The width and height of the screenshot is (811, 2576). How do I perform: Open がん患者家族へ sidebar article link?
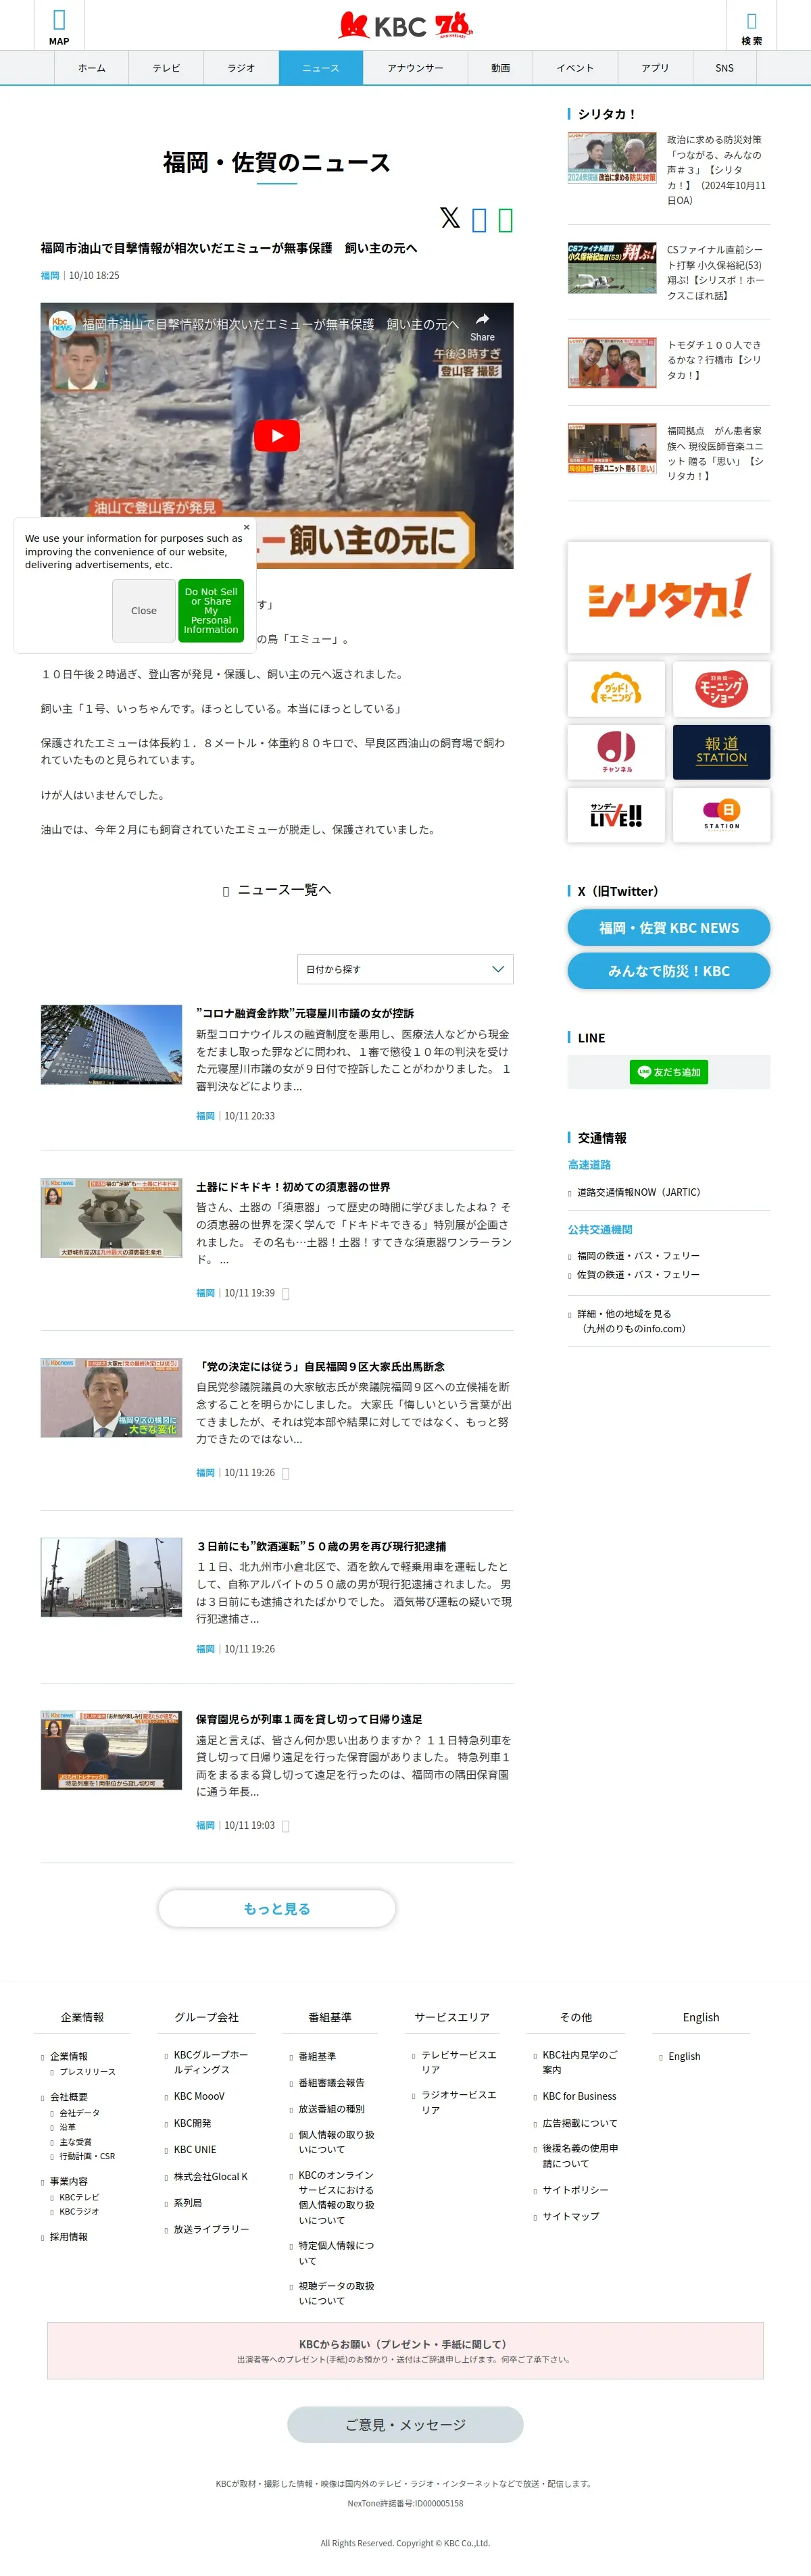click(716, 453)
